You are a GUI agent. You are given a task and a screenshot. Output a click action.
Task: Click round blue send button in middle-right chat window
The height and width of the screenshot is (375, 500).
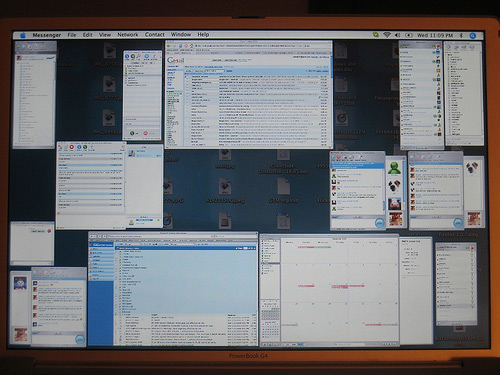tap(379, 223)
